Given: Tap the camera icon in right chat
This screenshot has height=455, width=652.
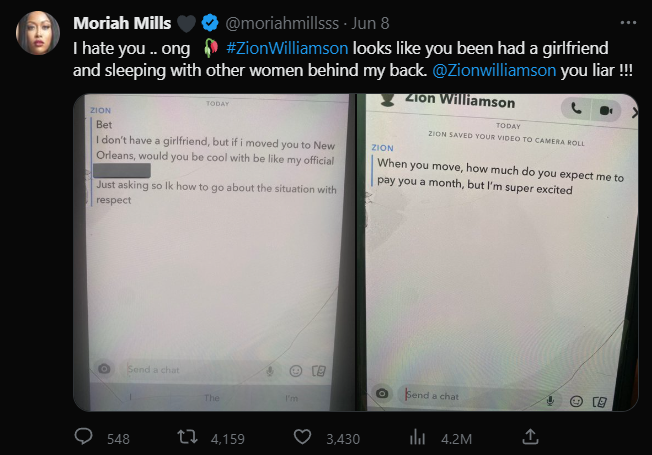Looking at the screenshot, I should [x=380, y=396].
